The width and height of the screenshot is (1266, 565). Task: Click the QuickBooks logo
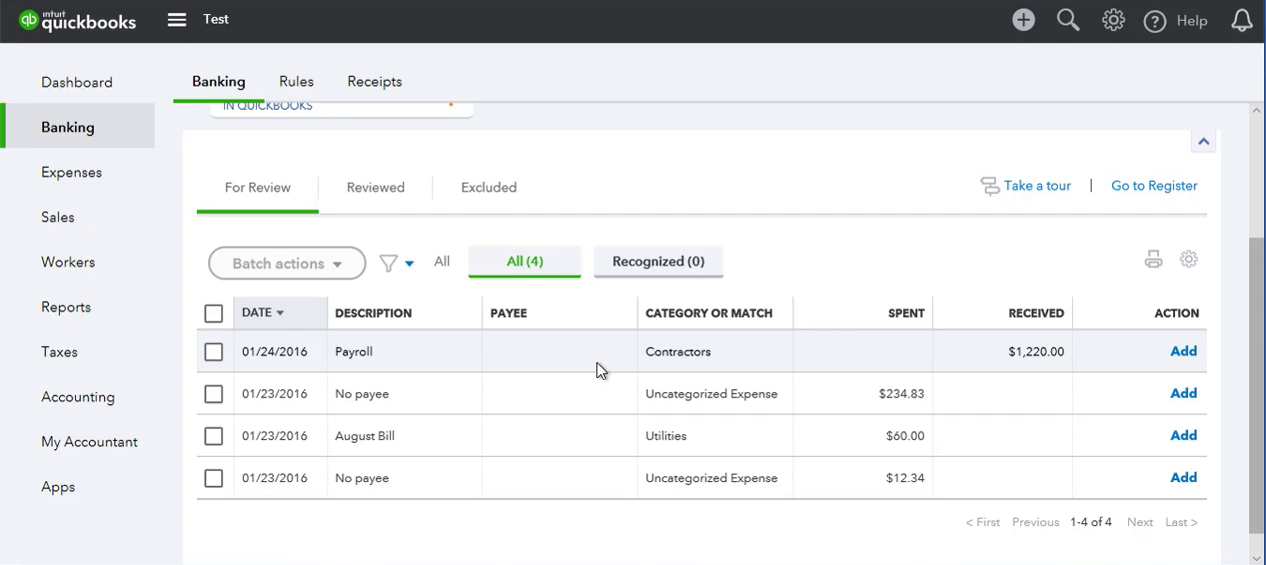(77, 20)
